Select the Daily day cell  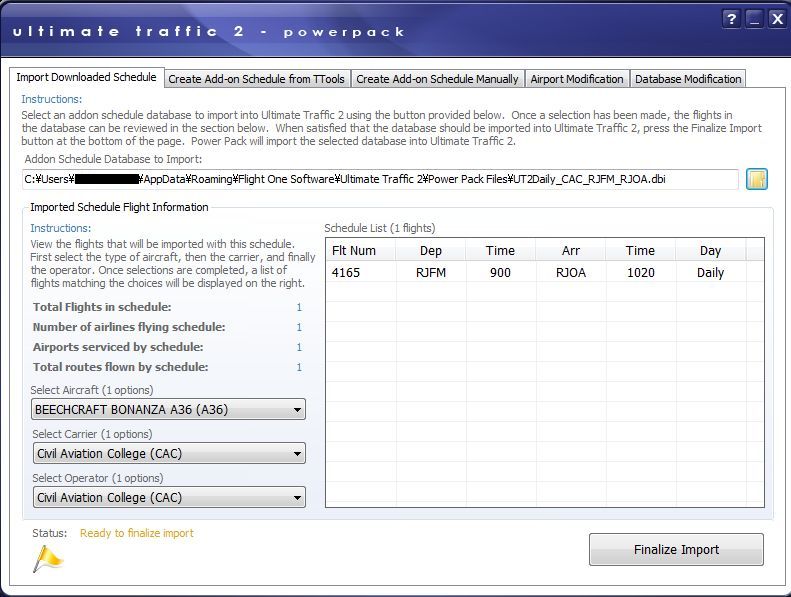710,273
